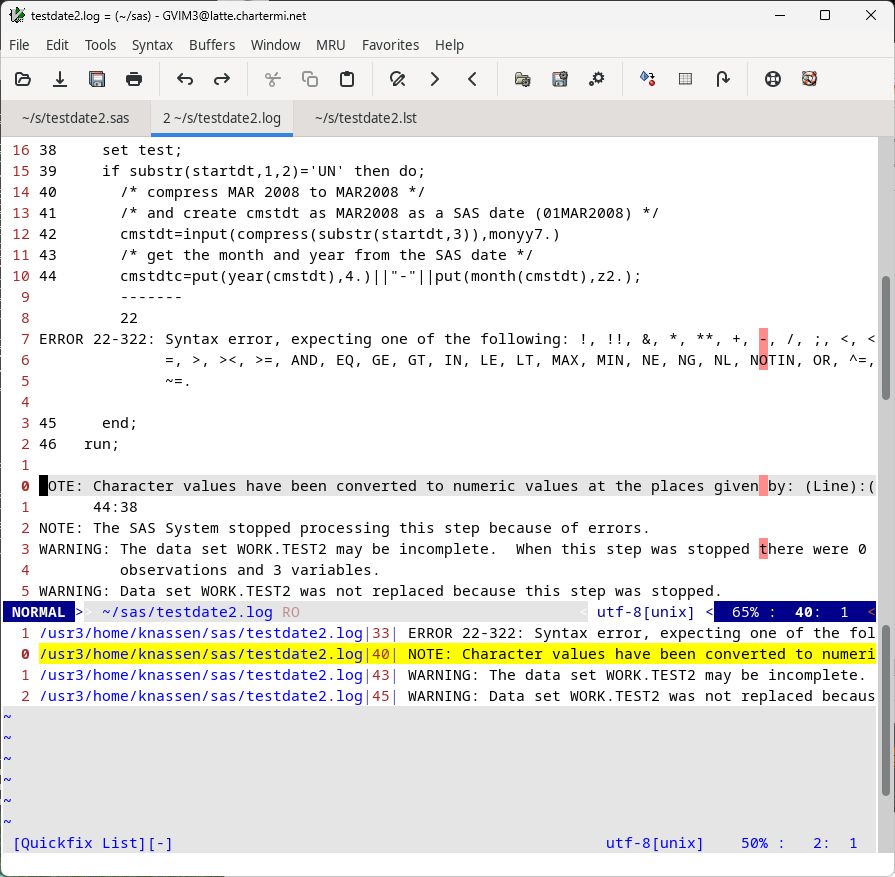This screenshot has width=895, height=877.
Task: Open the Window menu
Action: coord(276,45)
